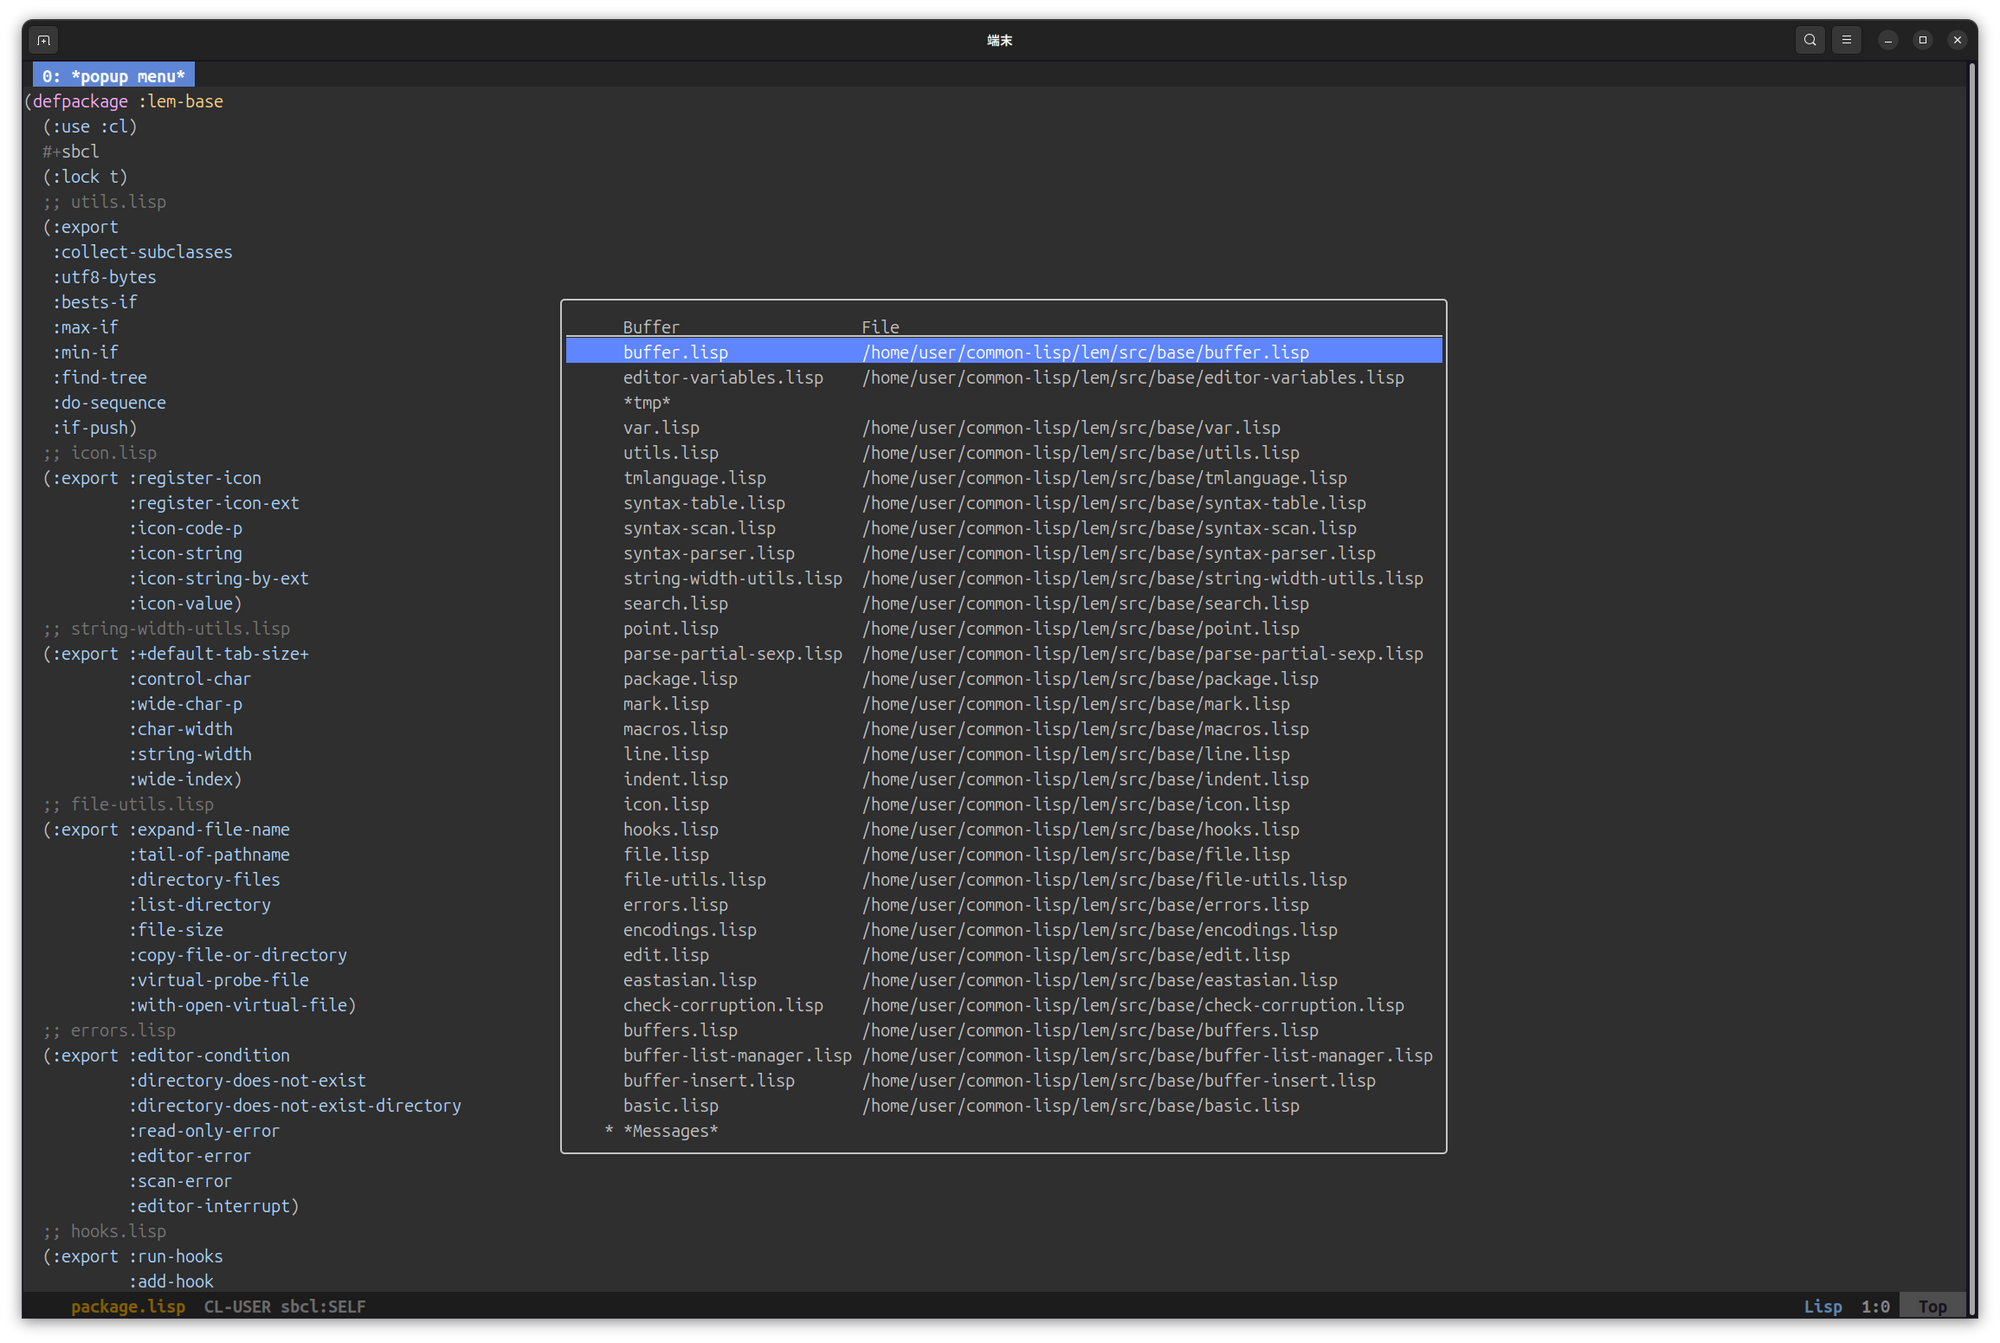Pick the *tmp* buffer entry

(646, 402)
